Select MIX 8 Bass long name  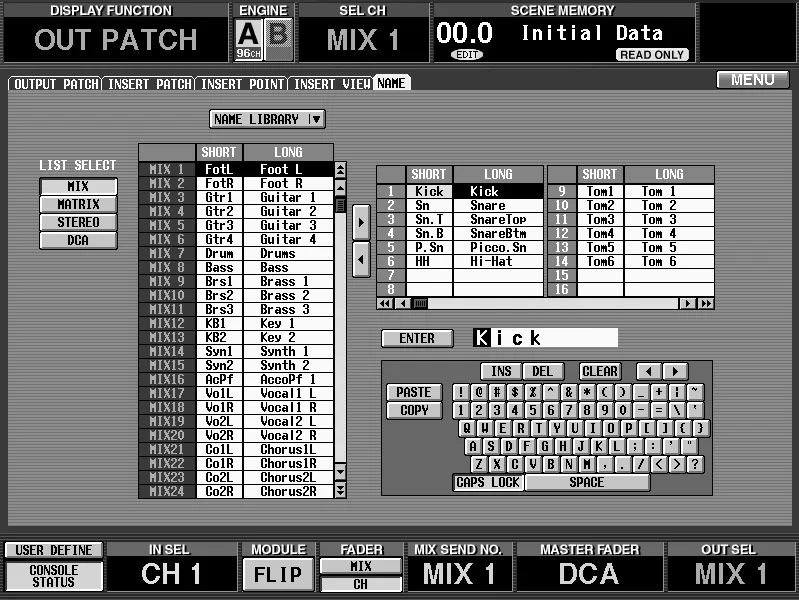pyautogui.click(x=288, y=268)
